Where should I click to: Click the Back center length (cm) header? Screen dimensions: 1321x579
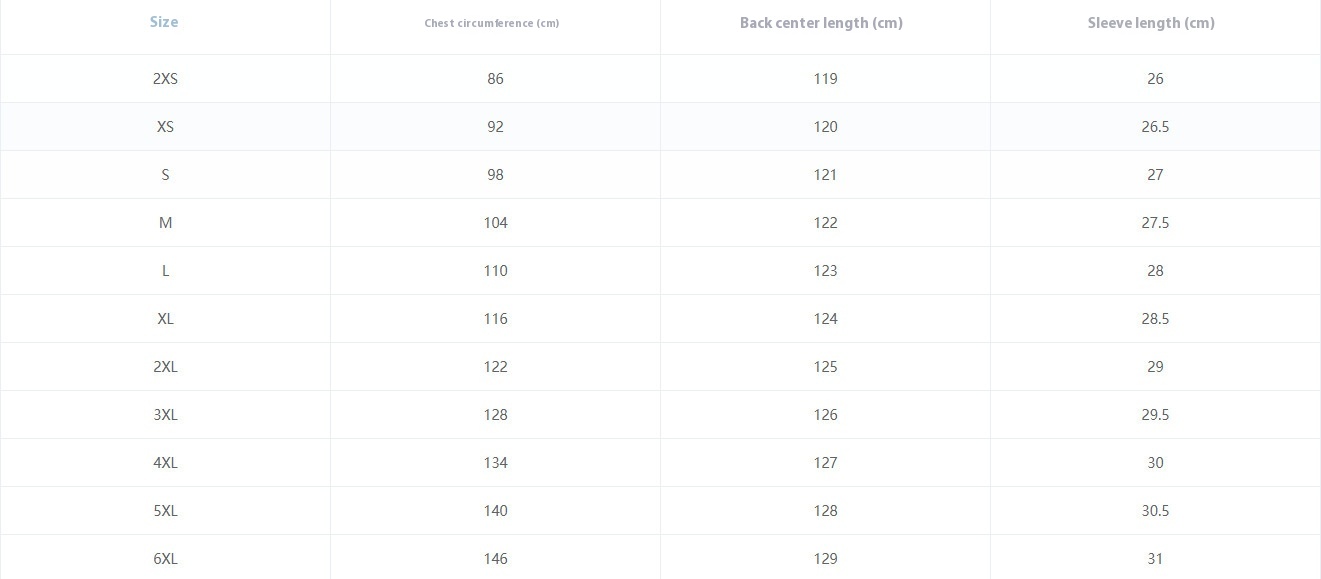821,23
